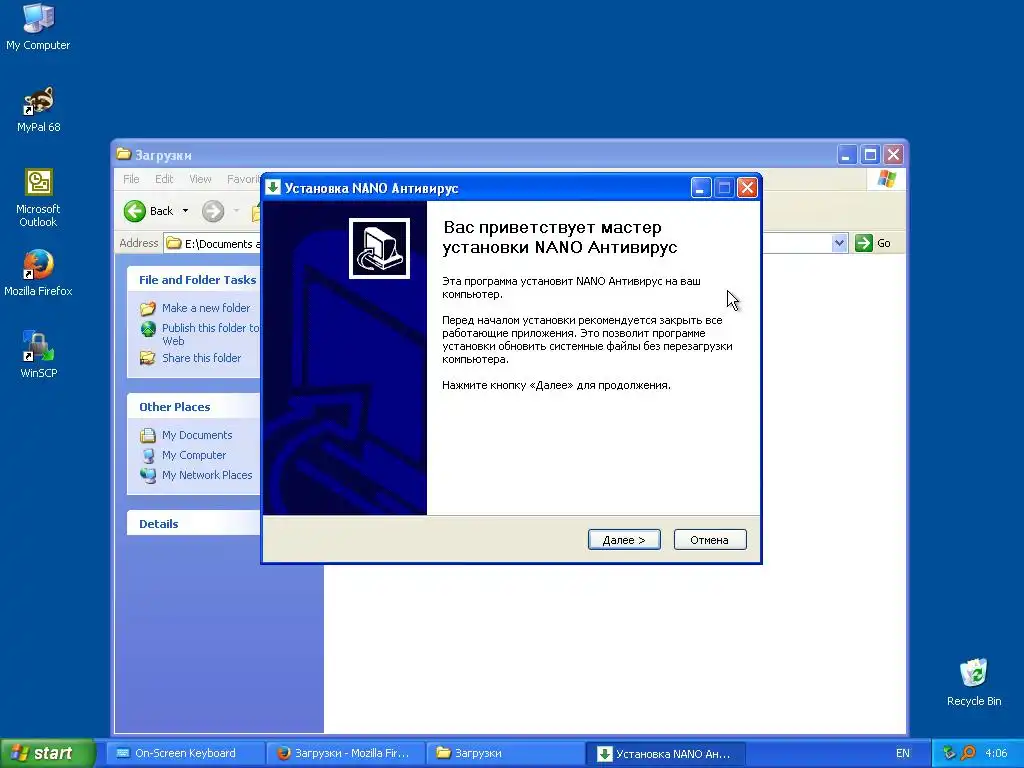Click Share this folder link
This screenshot has height=768, width=1024.
coord(201,358)
